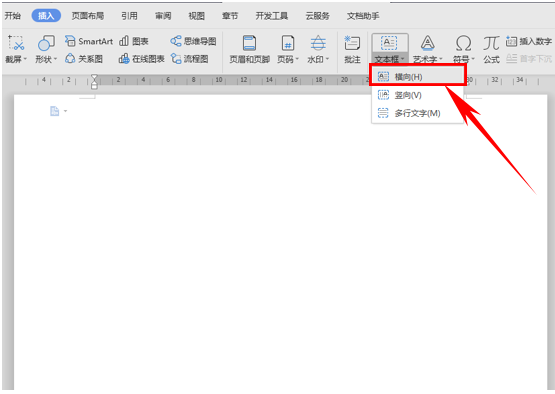Open the 章节 tab
Viewport: 555px width, 394px height.
pyautogui.click(x=230, y=16)
